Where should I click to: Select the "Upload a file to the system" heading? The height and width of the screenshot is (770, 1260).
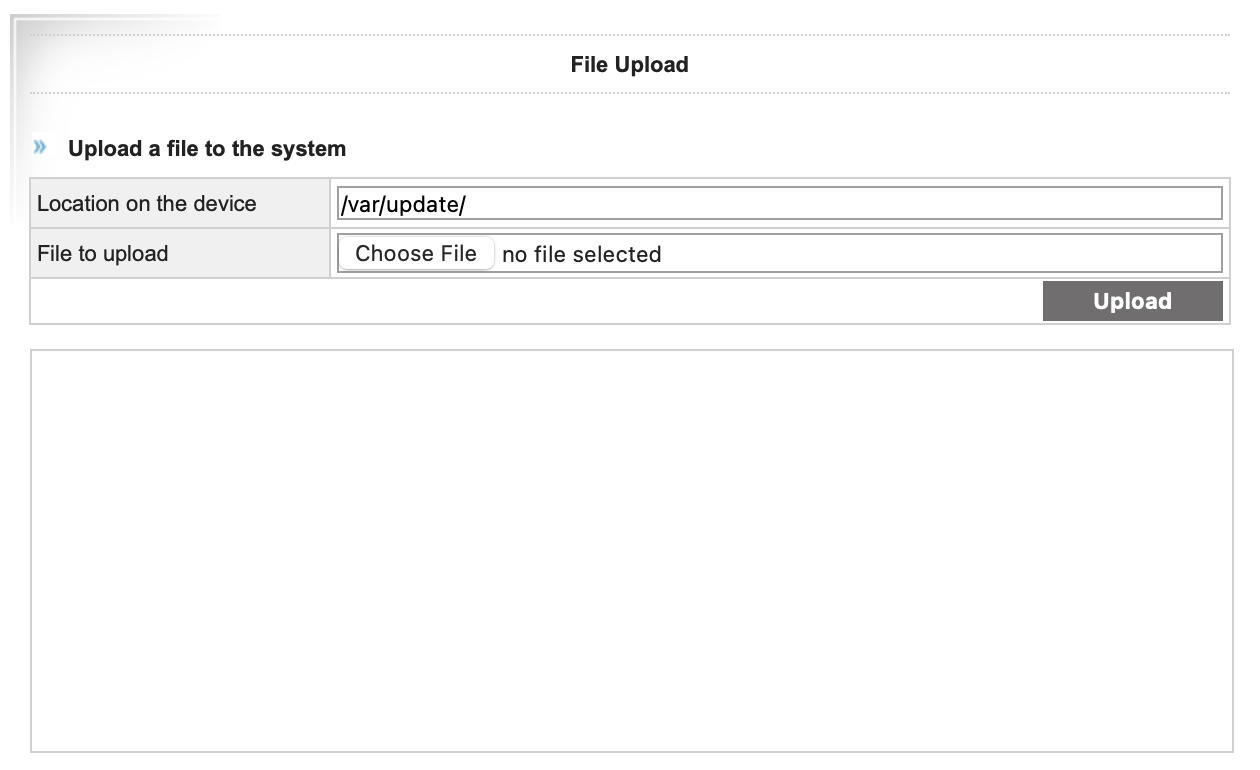tap(207, 149)
